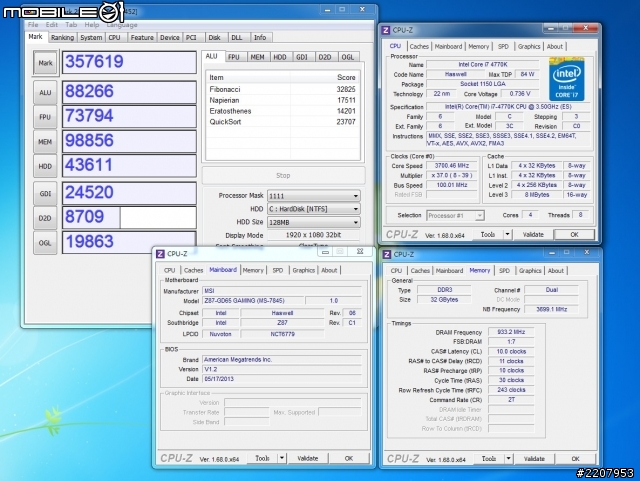
Task: Expand Tools dropdown arrow in Memory window
Action: [508, 459]
